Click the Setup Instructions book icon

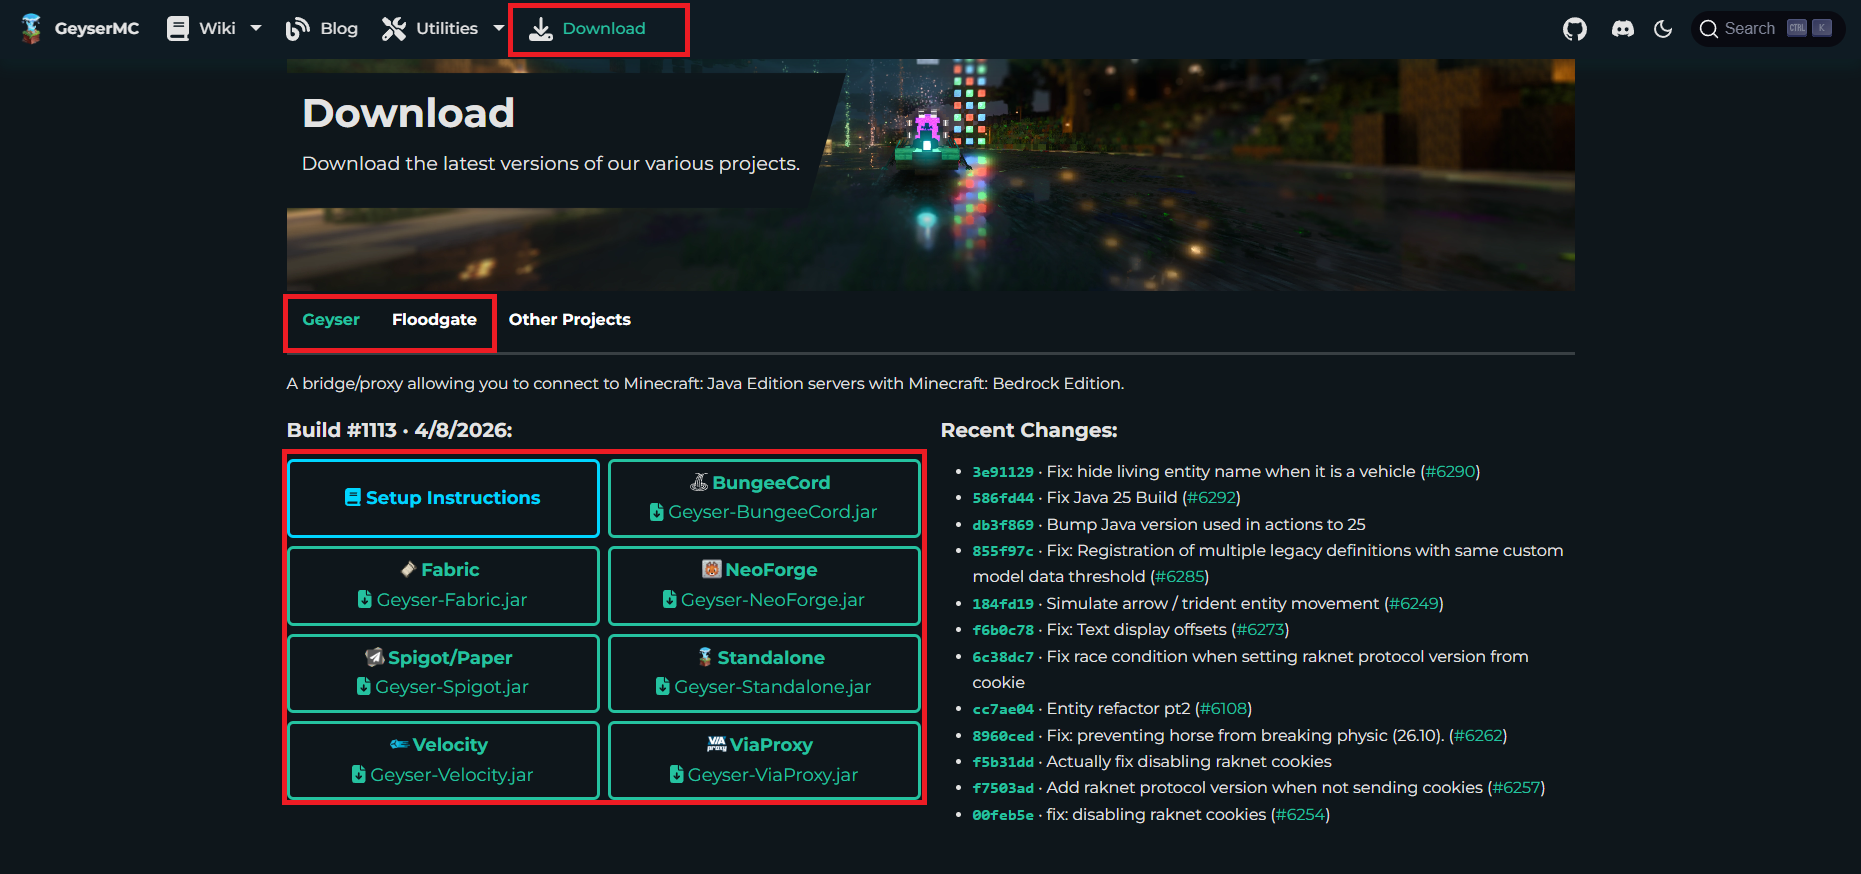pos(353,497)
